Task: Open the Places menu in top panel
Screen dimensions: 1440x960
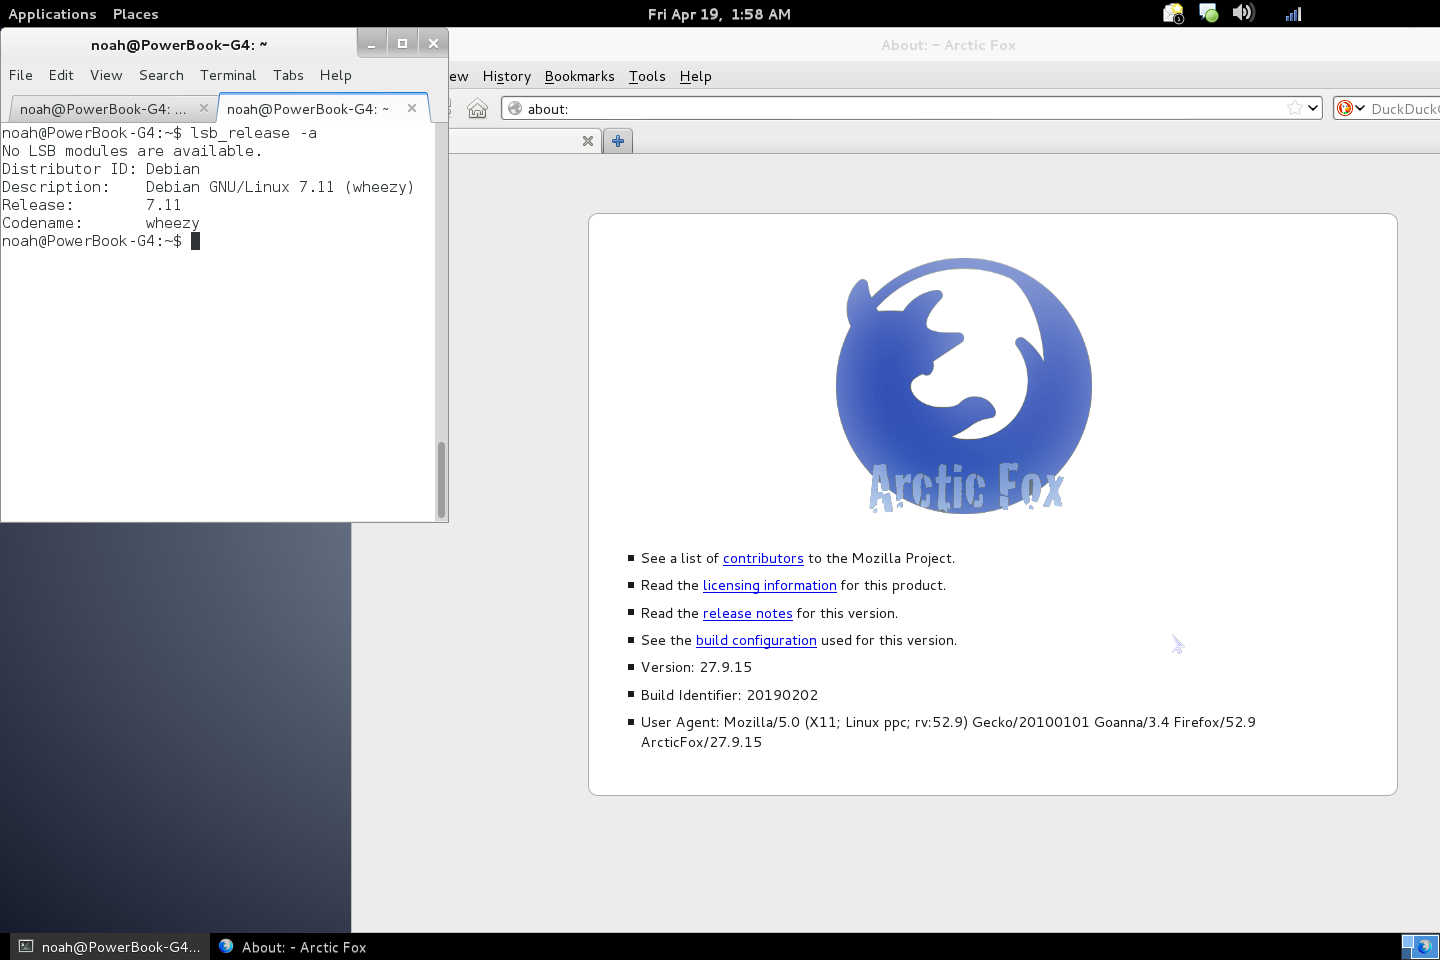Action: [x=135, y=14]
